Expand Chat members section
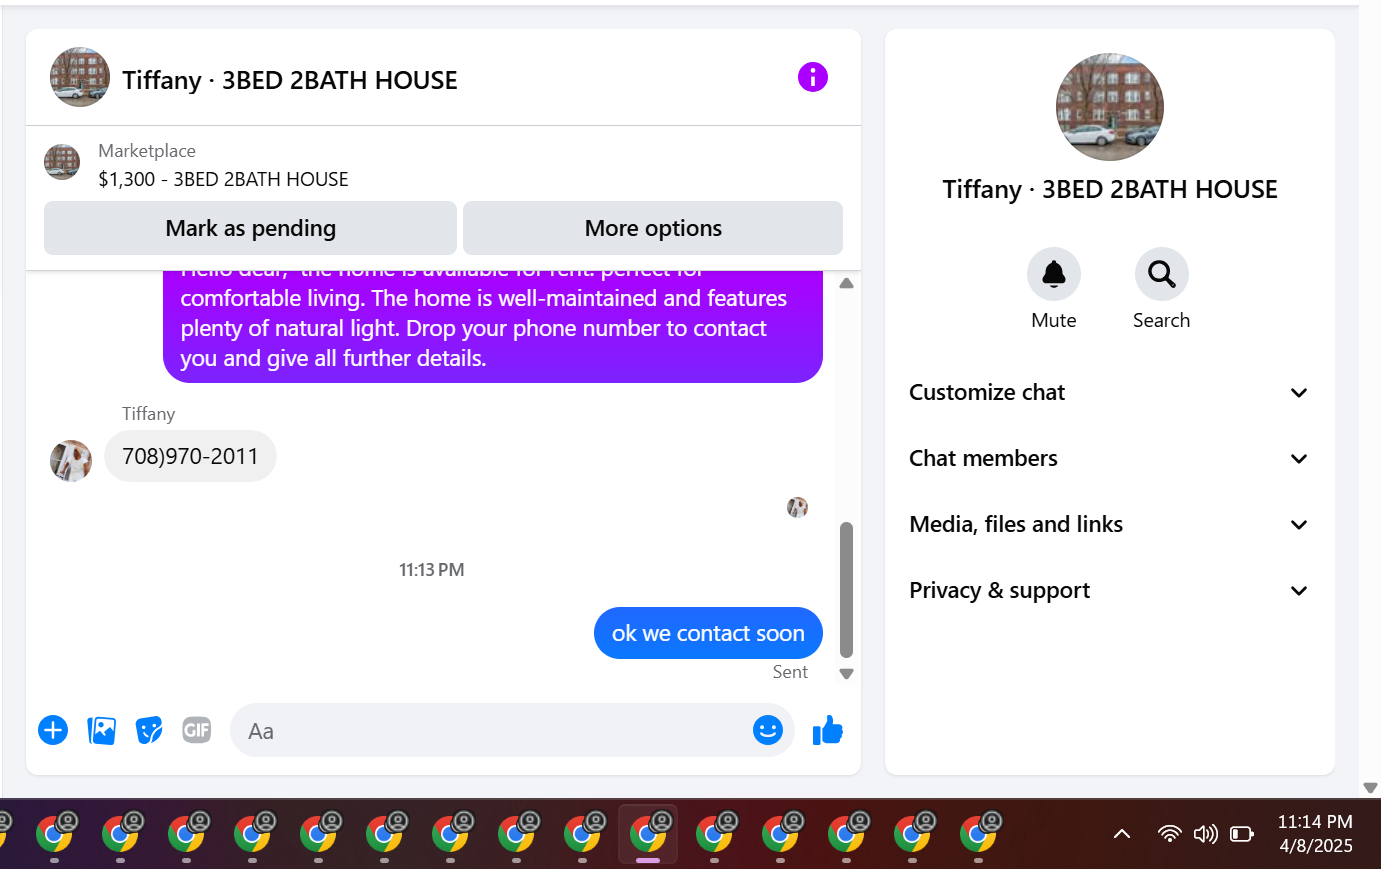The height and width of the screenshot is (869, 1381). point(1109,459)
